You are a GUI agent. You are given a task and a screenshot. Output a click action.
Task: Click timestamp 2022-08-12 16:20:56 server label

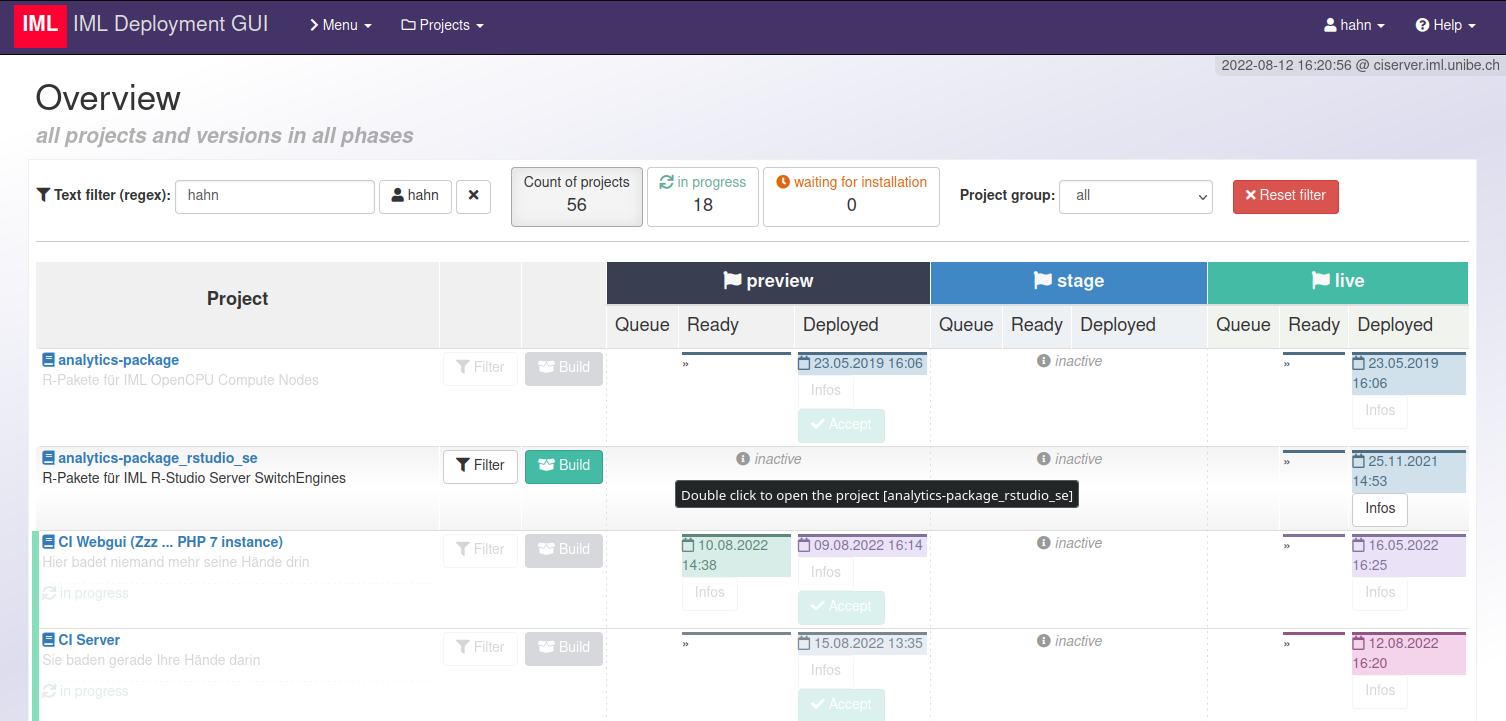(1360, 65)
